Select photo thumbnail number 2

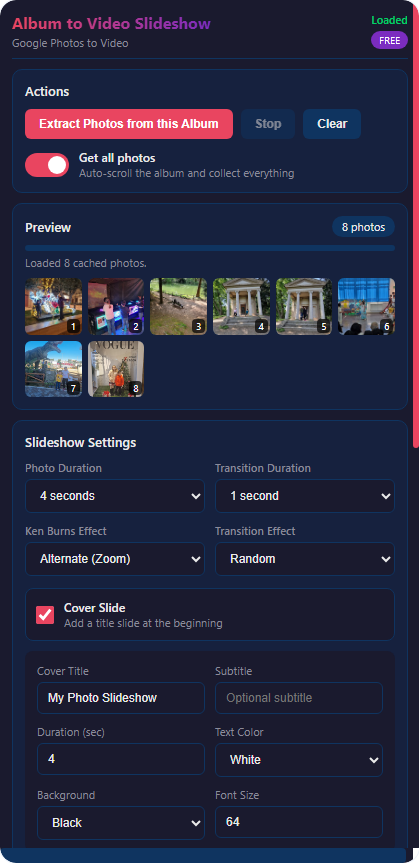[116, 307]
